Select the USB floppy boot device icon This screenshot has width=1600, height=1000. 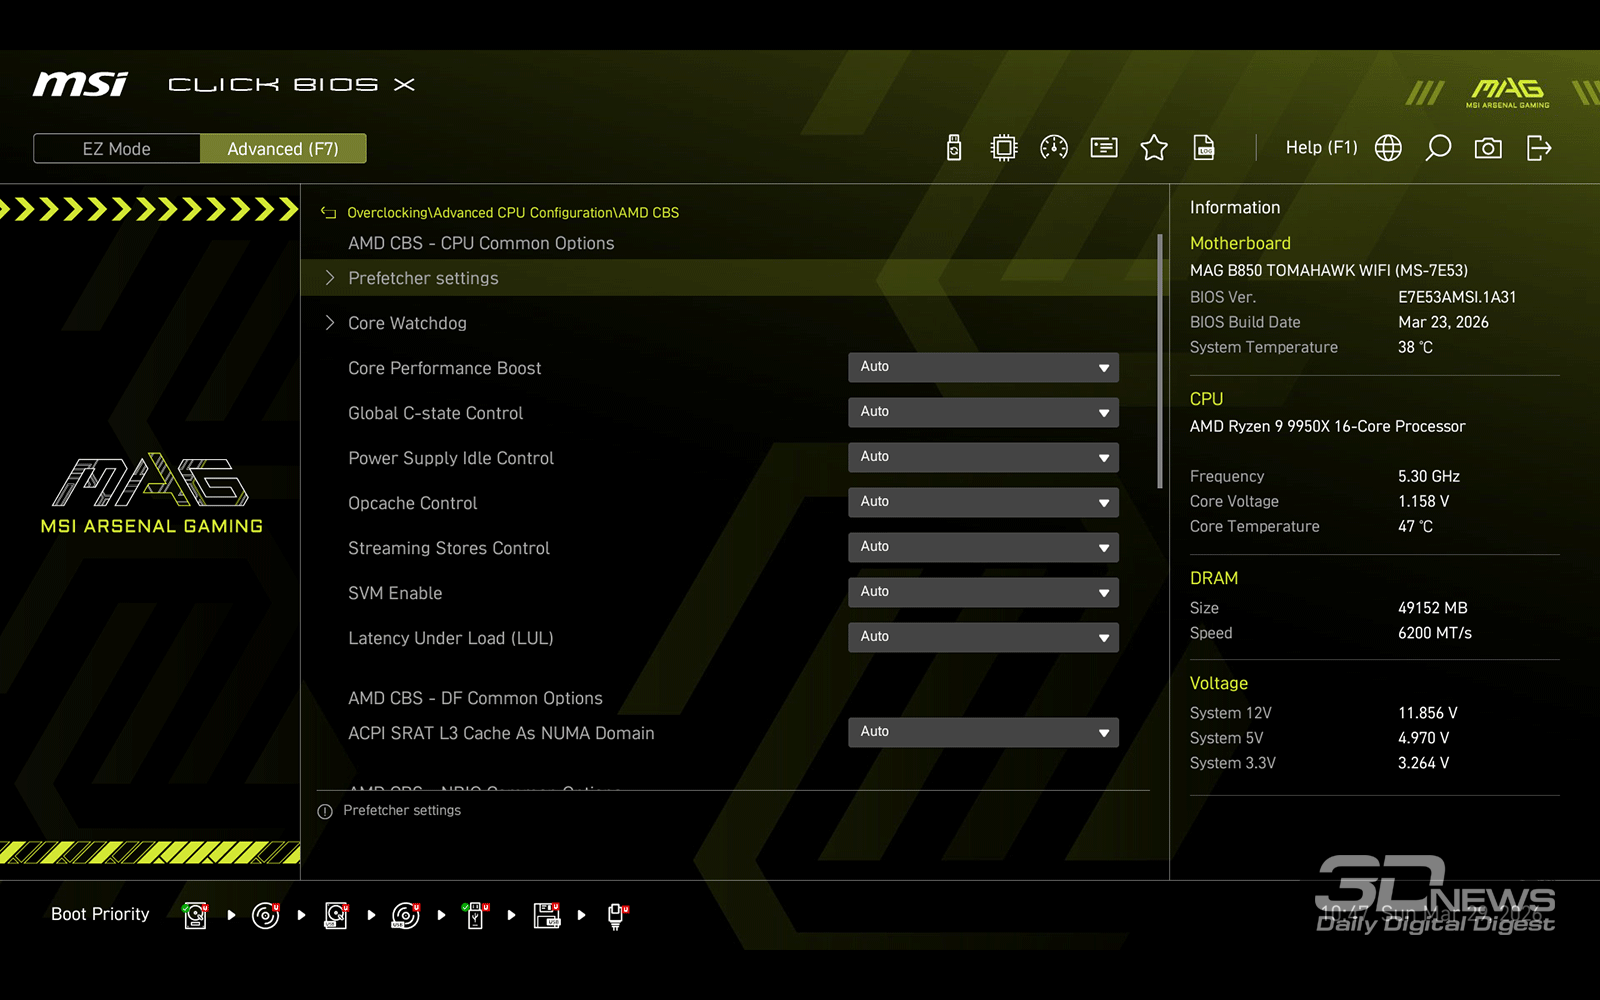546,915
